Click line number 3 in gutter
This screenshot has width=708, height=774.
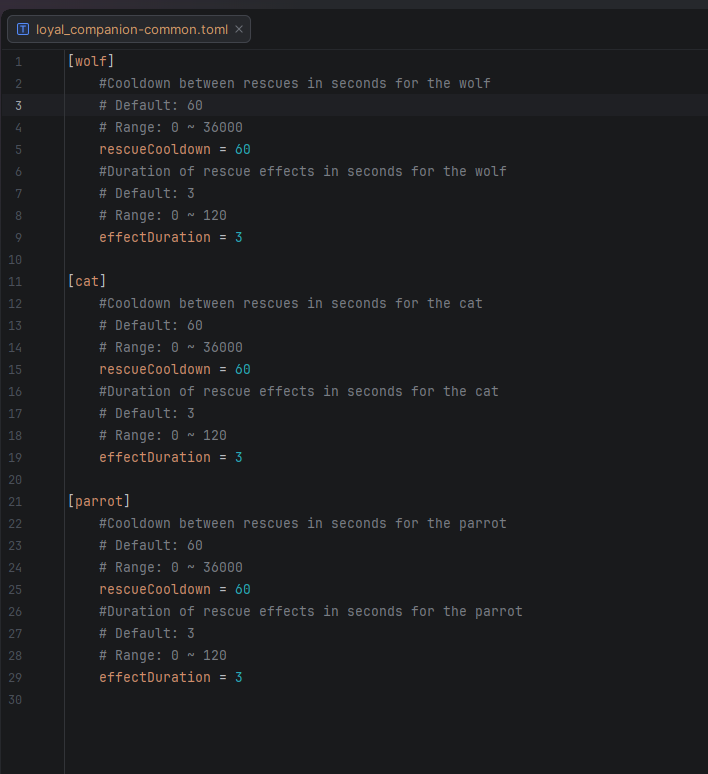(x=18, y=106)
